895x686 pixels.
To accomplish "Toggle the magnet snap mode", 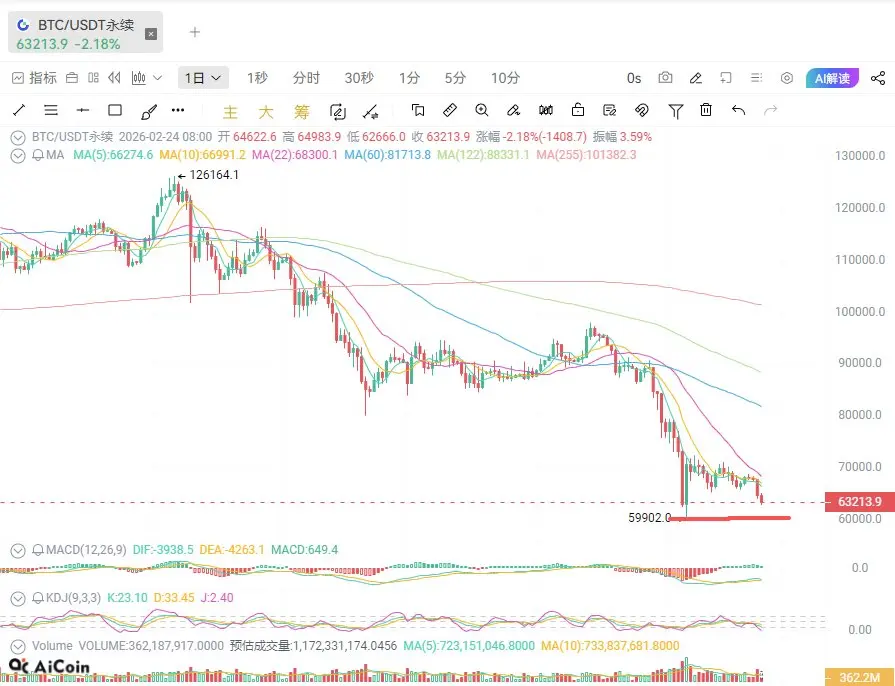I will (x=642, y=110).
